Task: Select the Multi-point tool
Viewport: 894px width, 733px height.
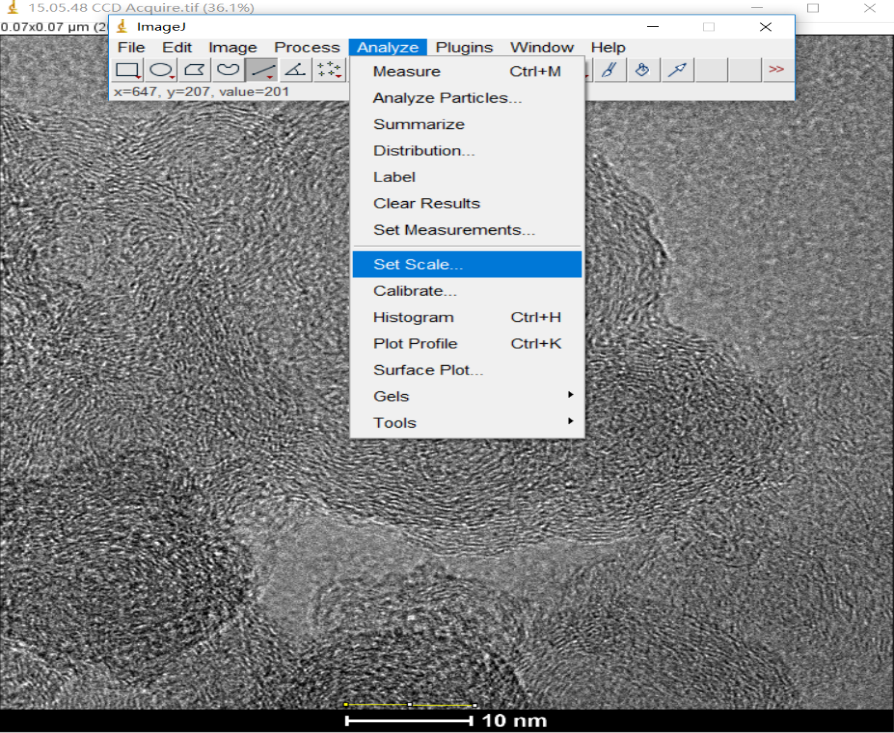Action: coord(328,70)
